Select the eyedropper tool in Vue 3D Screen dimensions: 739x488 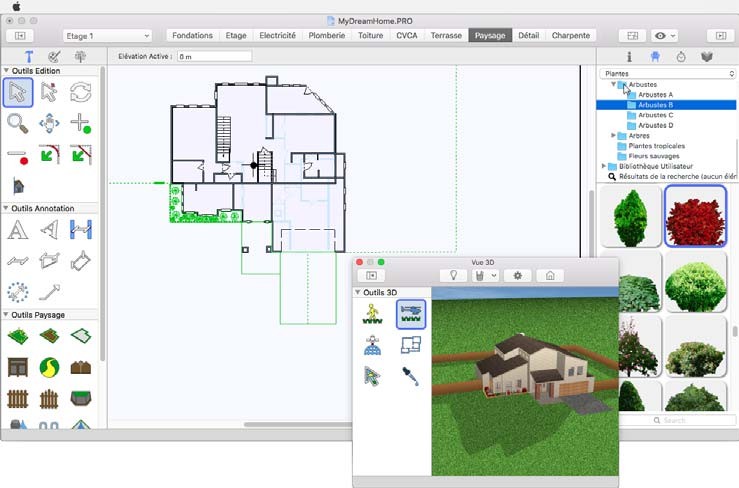pos(411,376)
